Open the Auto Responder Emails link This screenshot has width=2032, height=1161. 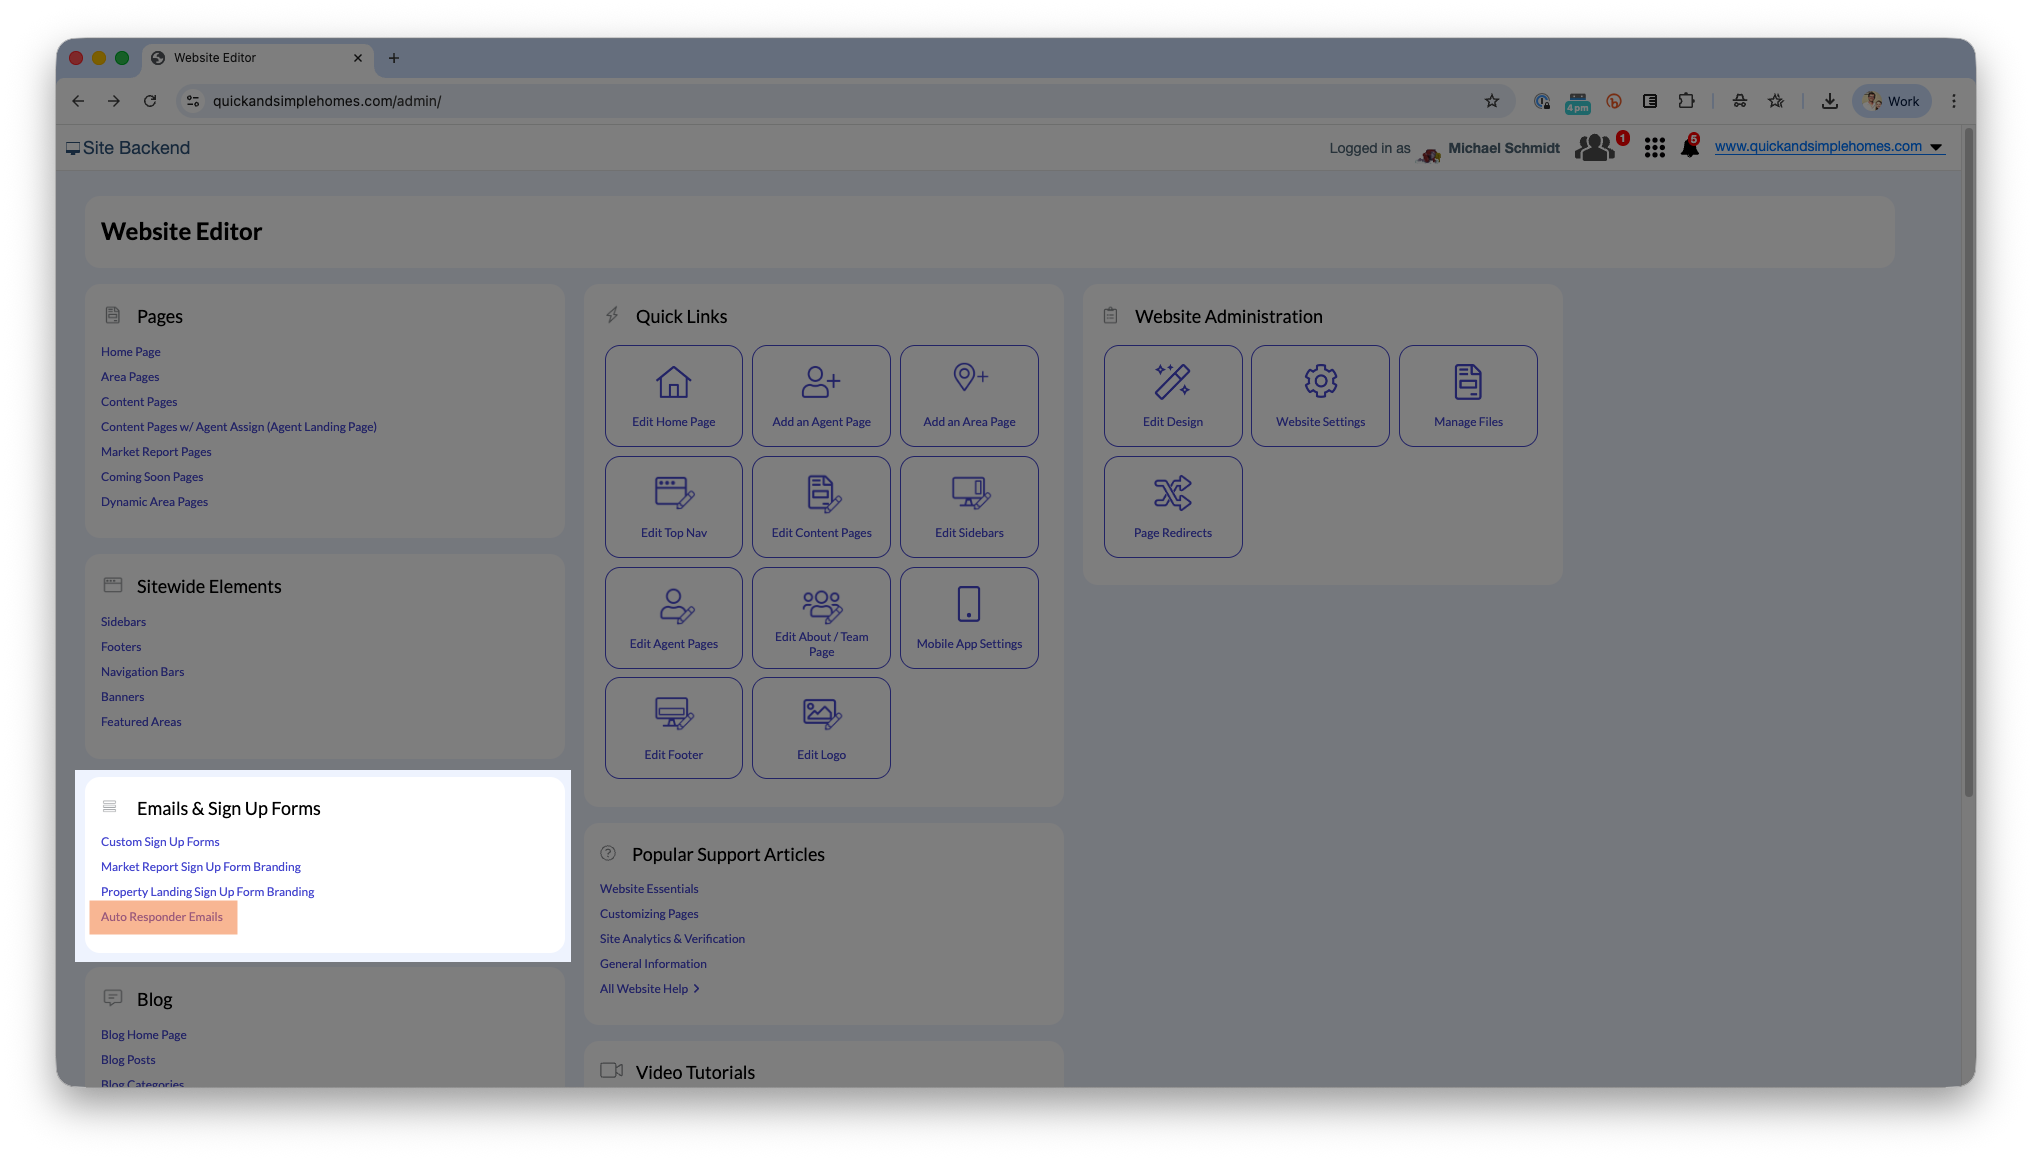[162, 917]
